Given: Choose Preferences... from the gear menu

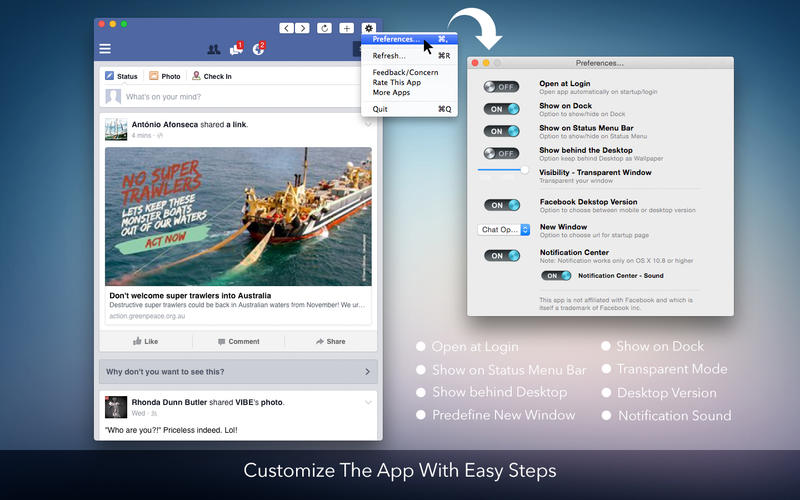Looking at the screenshot, I should point(409,39).
